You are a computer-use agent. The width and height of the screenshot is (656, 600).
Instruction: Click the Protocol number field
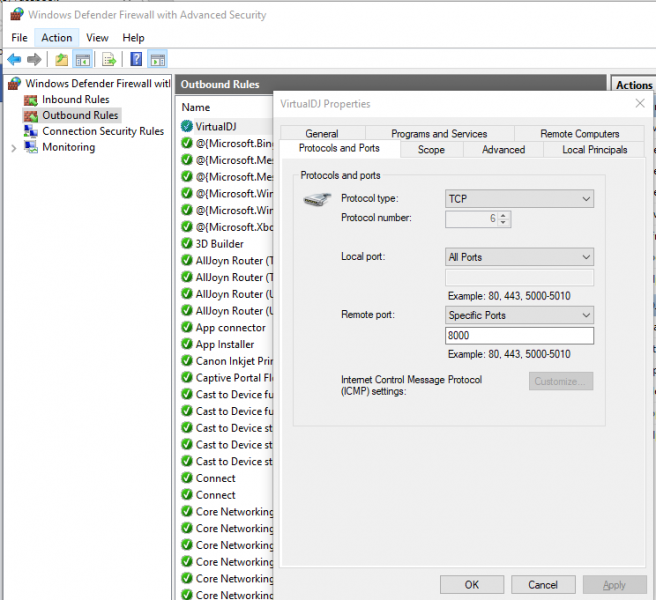(x=472, y=219)
